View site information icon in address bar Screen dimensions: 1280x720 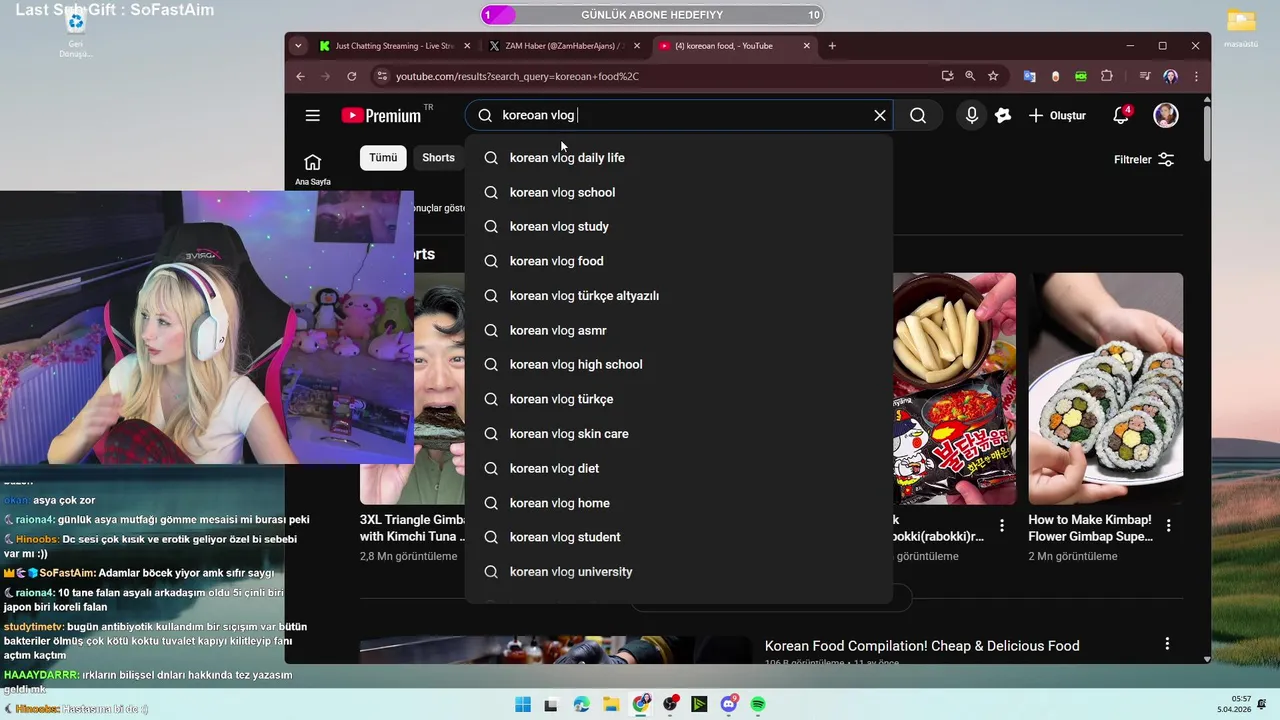coord(381,76)
